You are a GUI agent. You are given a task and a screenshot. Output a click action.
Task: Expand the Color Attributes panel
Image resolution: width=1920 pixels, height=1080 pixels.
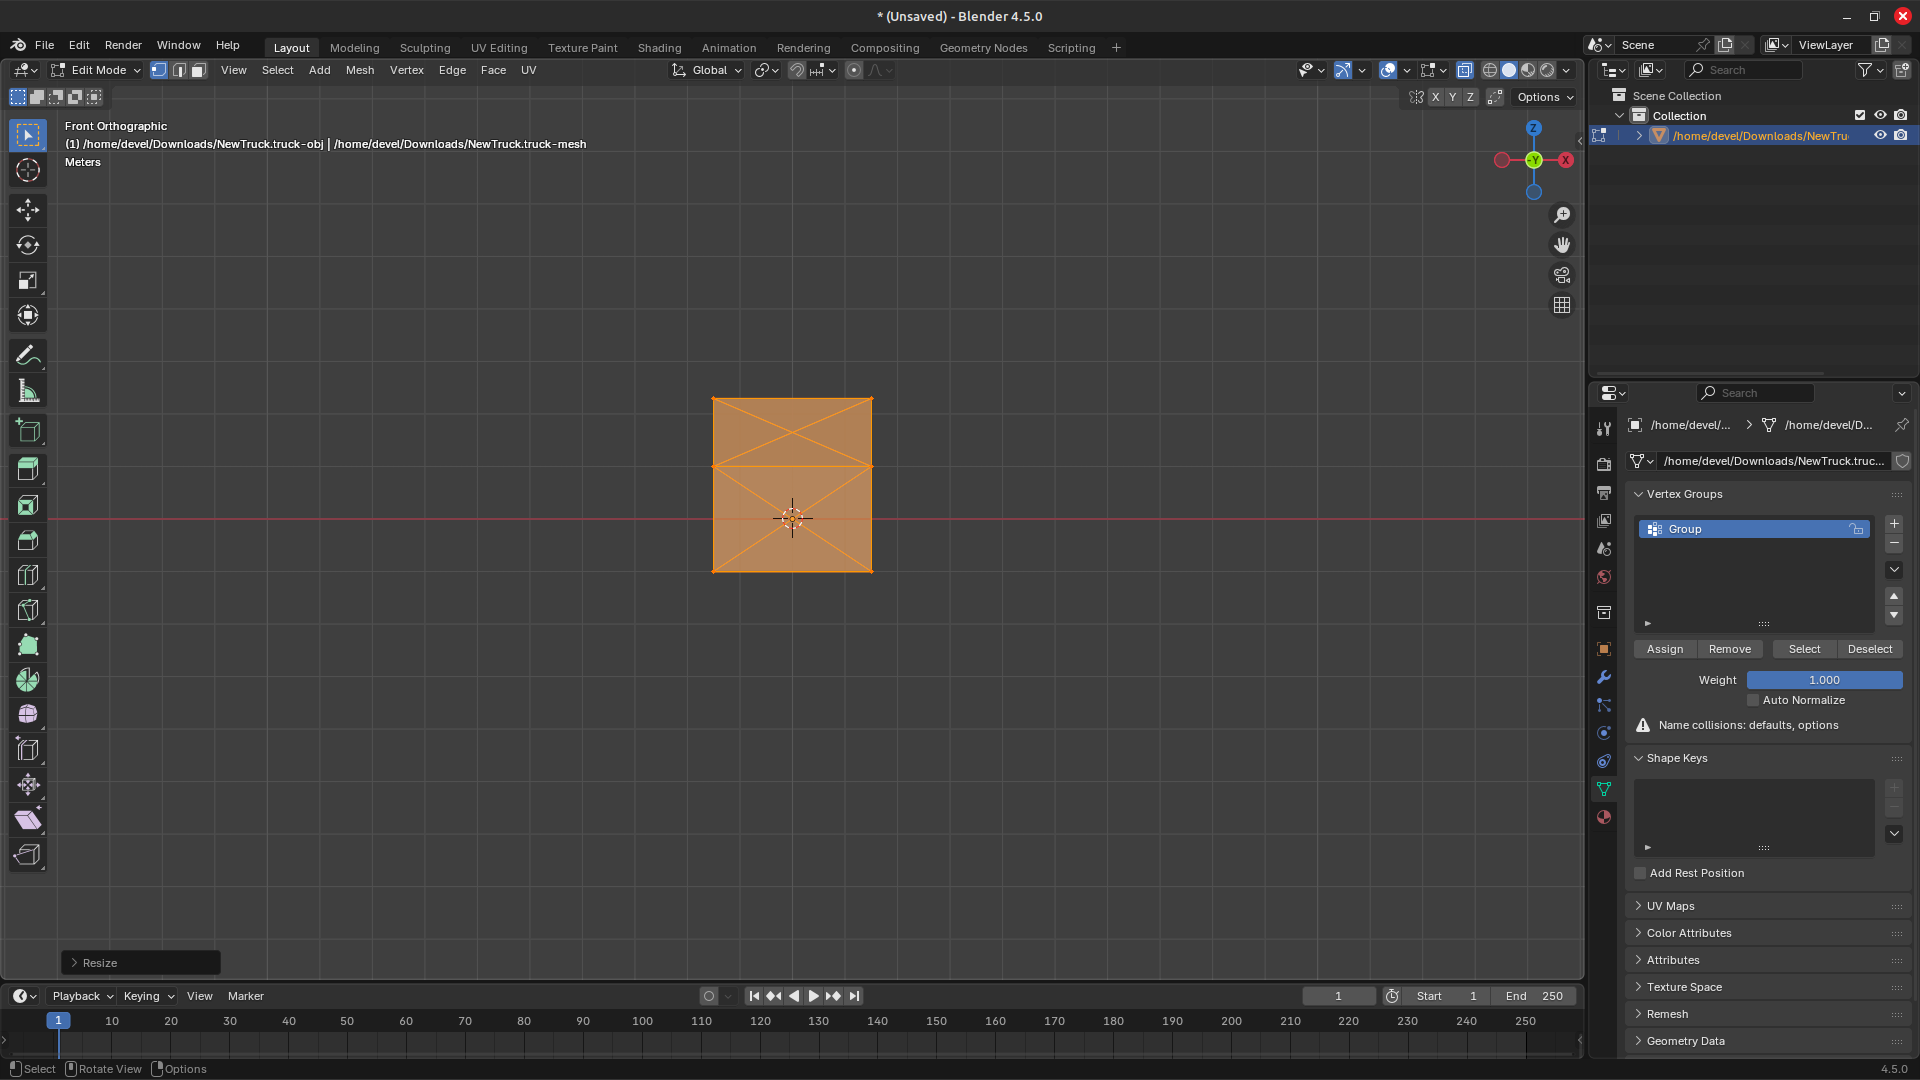click(1768, 933)
